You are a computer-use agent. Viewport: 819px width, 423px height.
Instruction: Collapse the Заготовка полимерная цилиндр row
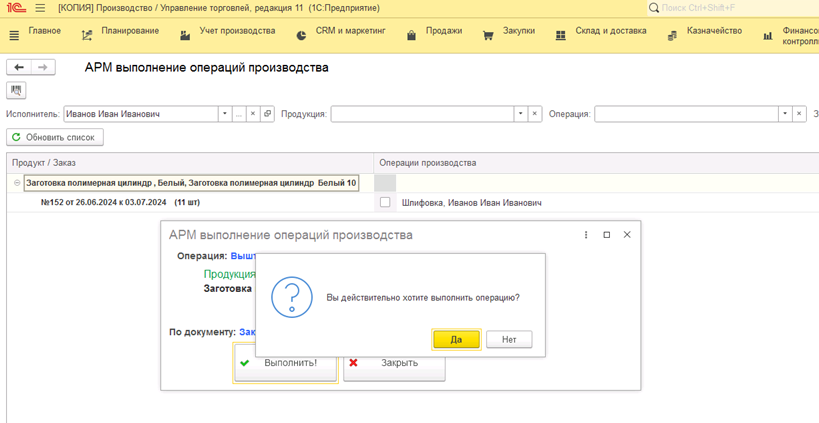pyautogui.click(x=17, y=183)
